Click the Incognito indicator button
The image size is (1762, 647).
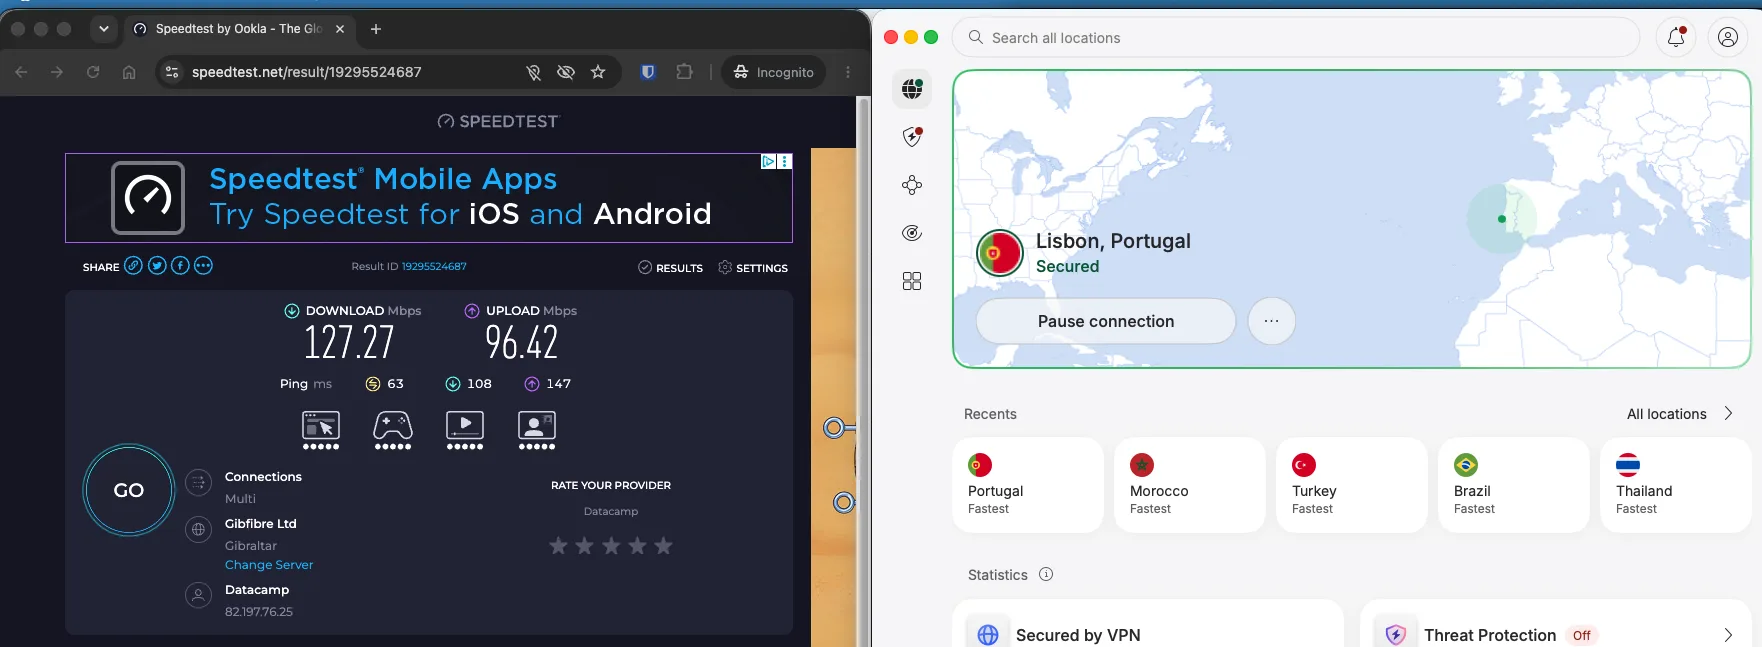(x=774, y=72)
